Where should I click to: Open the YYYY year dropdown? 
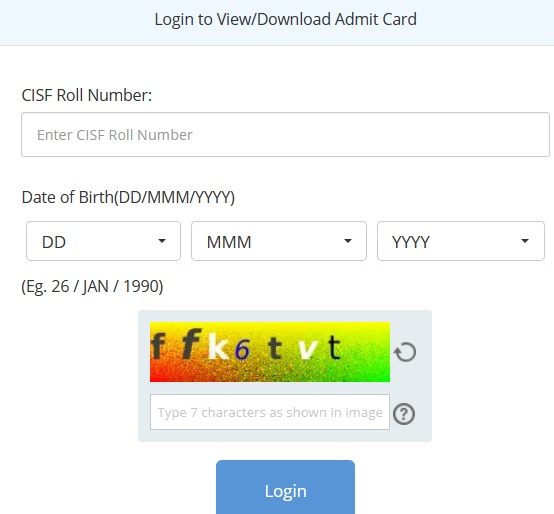(461, 241)
